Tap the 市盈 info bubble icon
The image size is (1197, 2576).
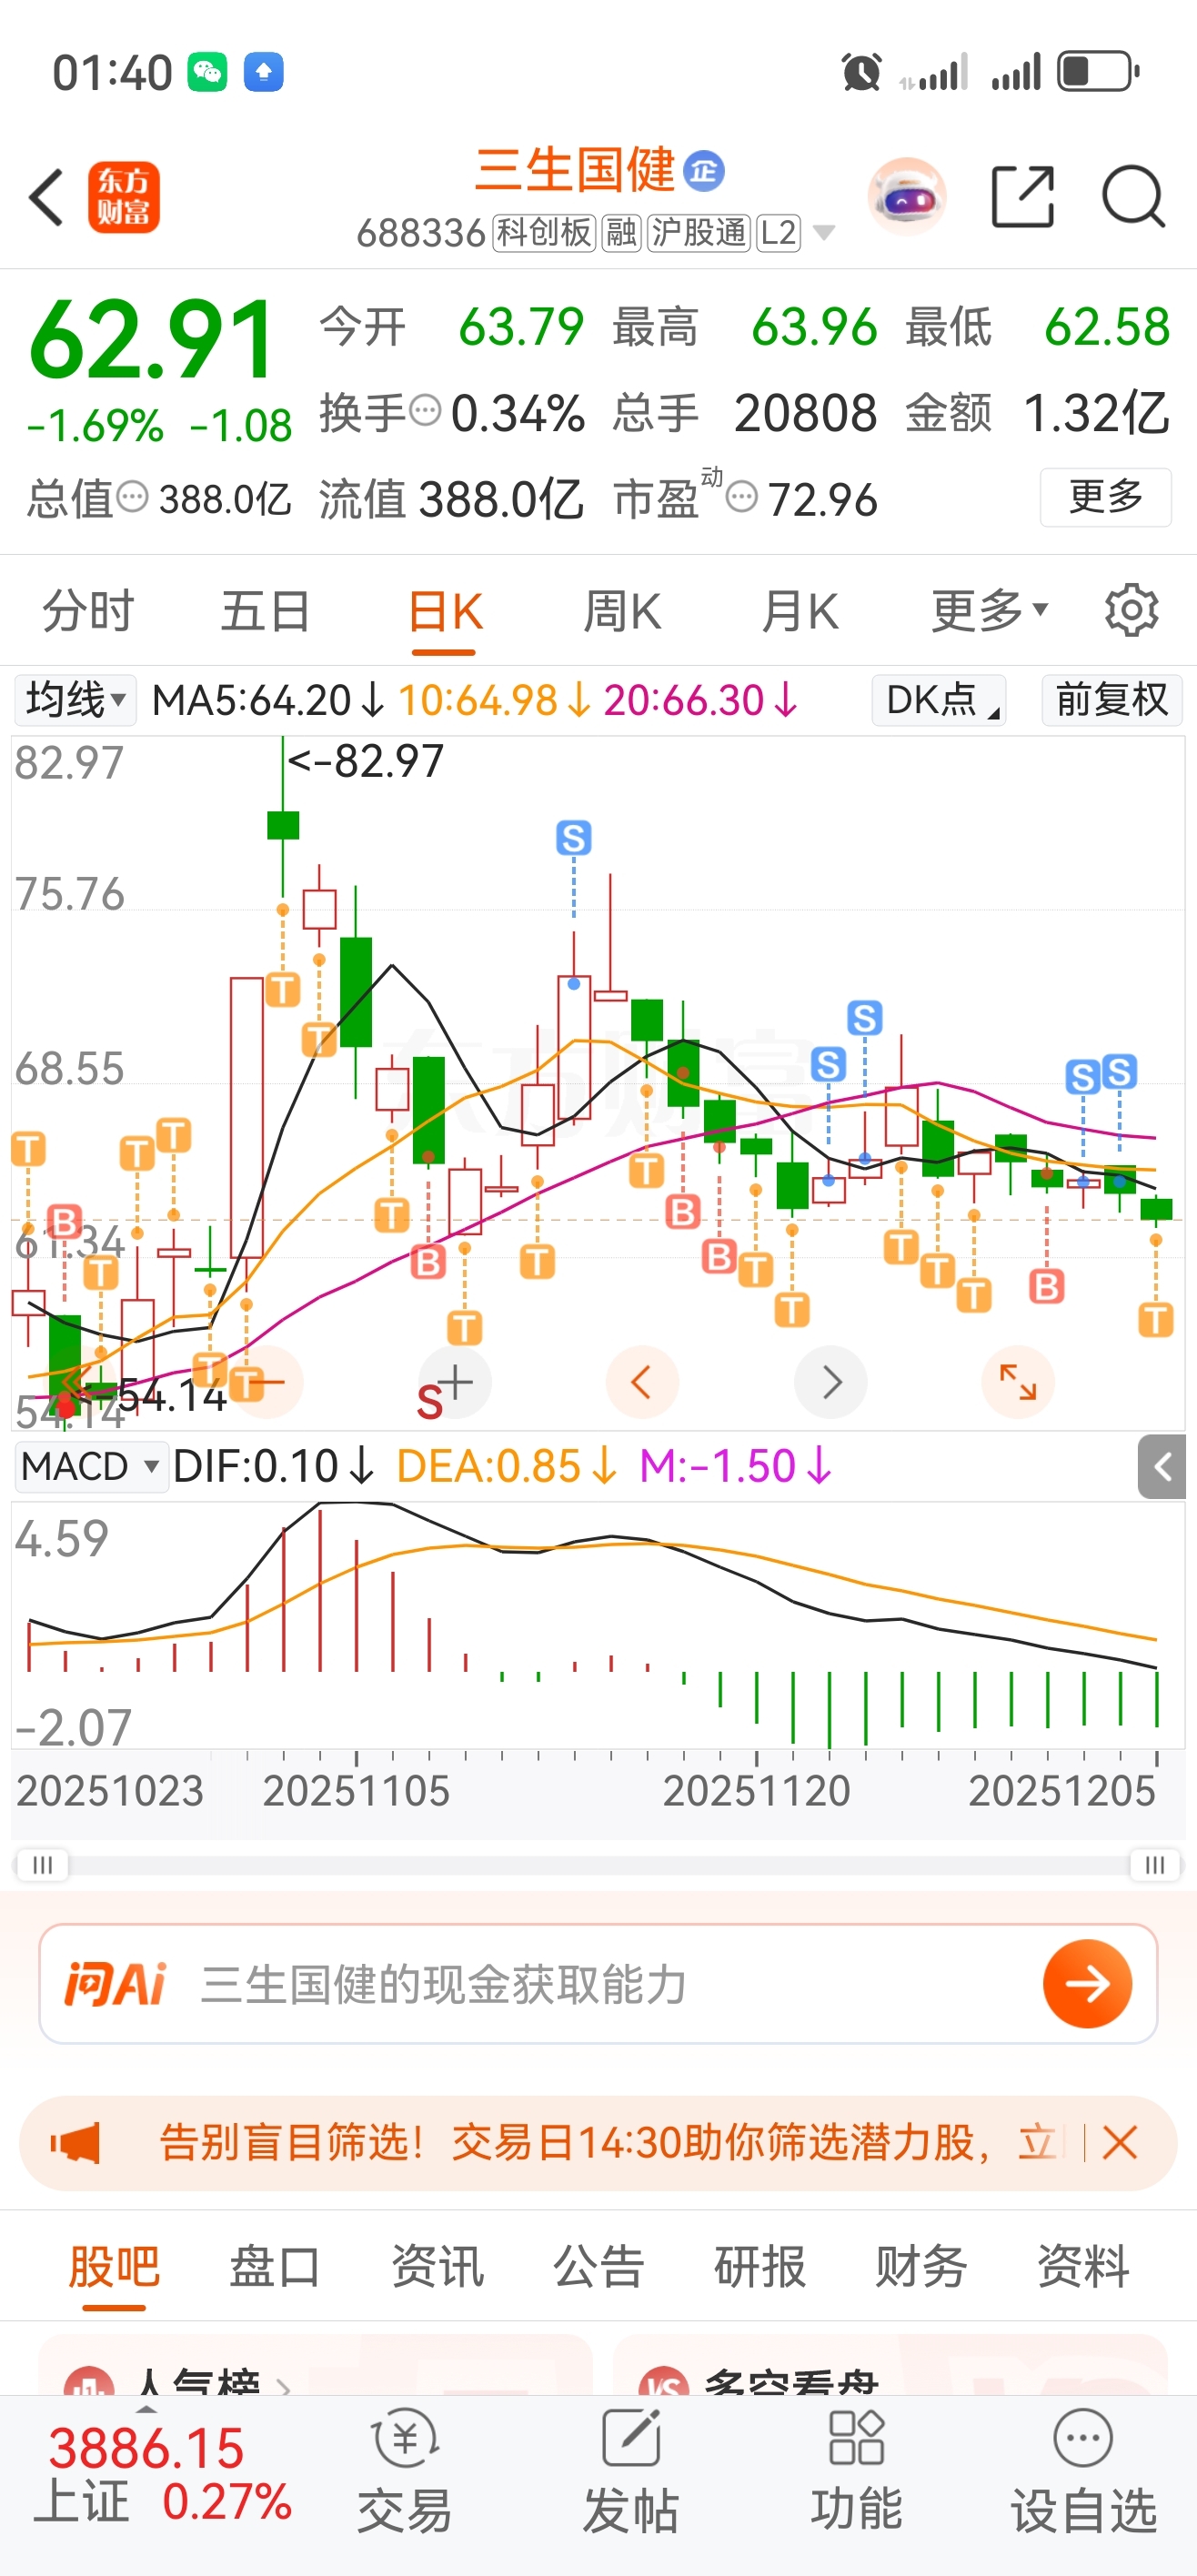(x=741, y=496)
